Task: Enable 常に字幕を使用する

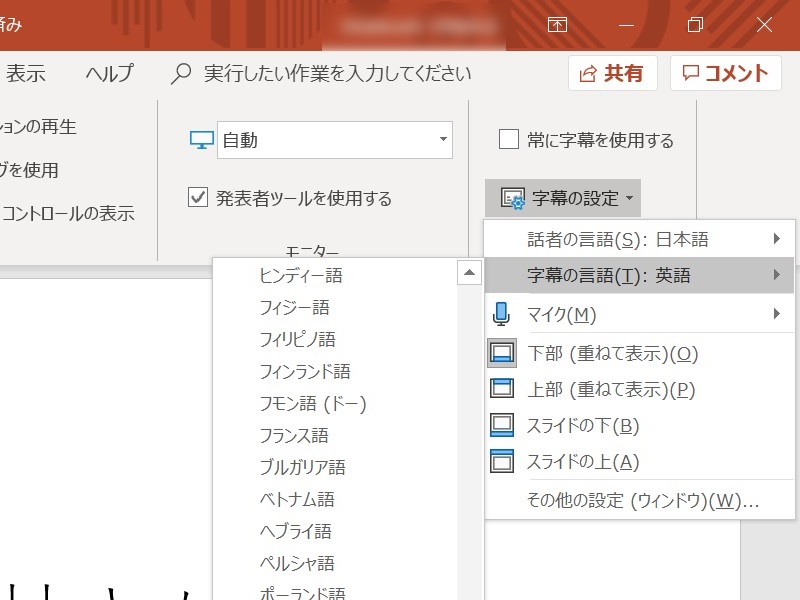Action: pos(508,139)
